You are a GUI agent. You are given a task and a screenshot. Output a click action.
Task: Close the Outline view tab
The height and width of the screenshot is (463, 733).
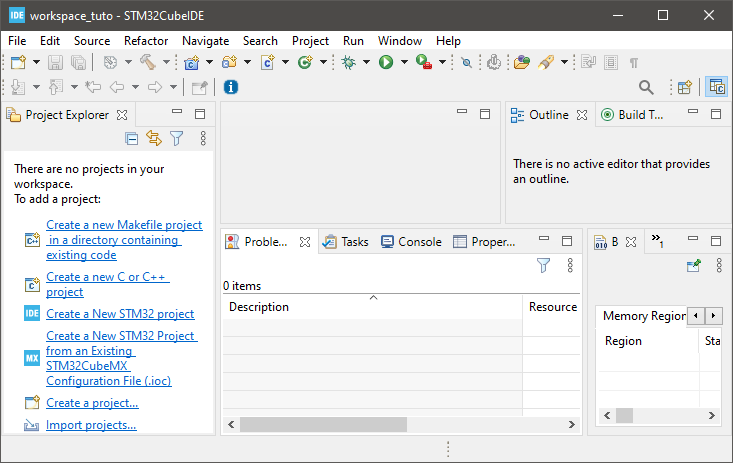point(582,115)
